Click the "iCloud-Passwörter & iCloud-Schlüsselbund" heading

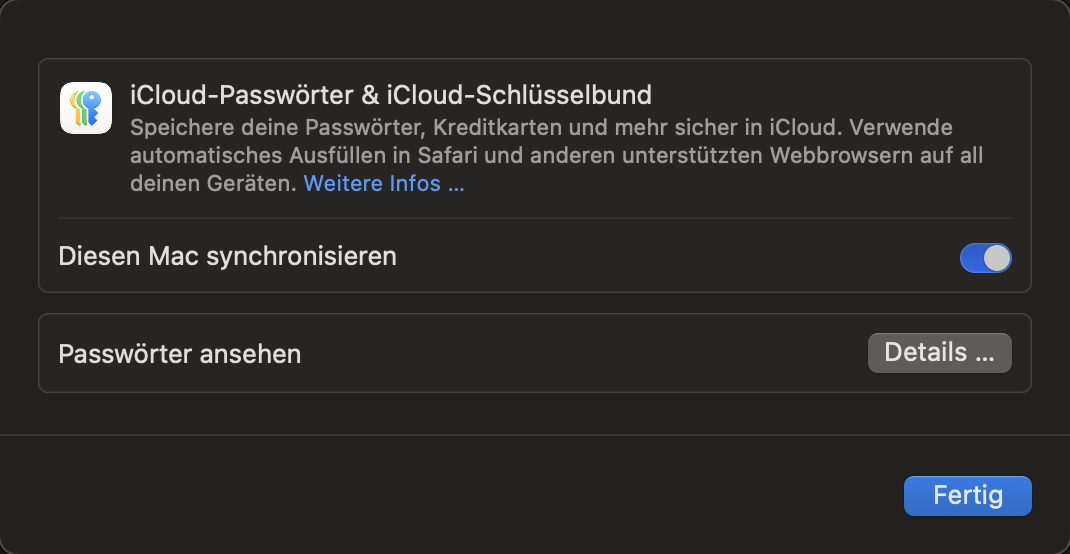coord(391,95)
